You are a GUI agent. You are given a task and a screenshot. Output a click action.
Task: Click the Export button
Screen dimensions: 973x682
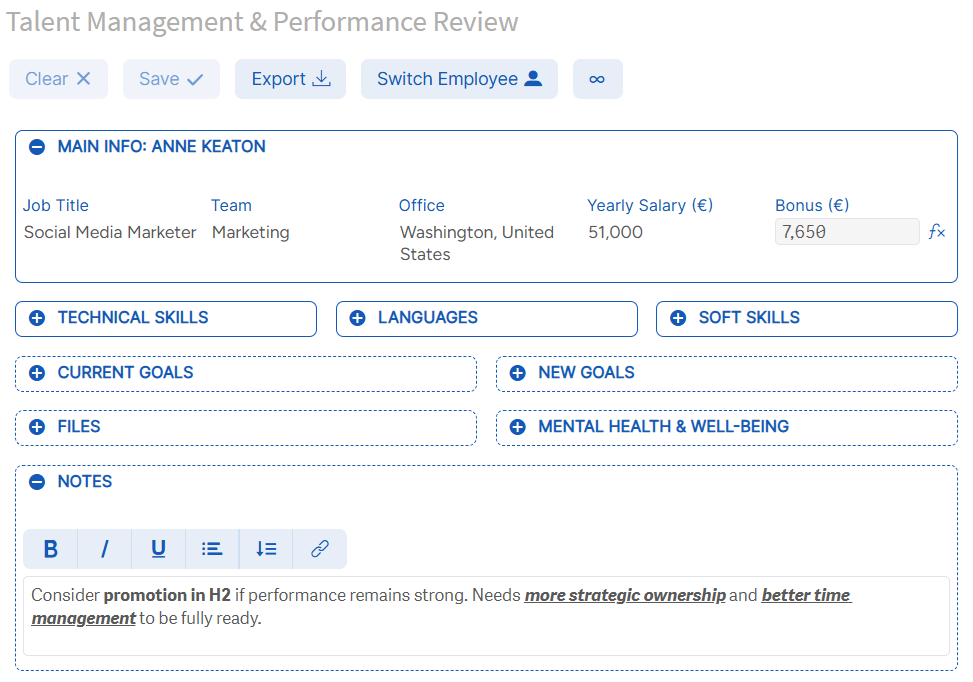290,79
